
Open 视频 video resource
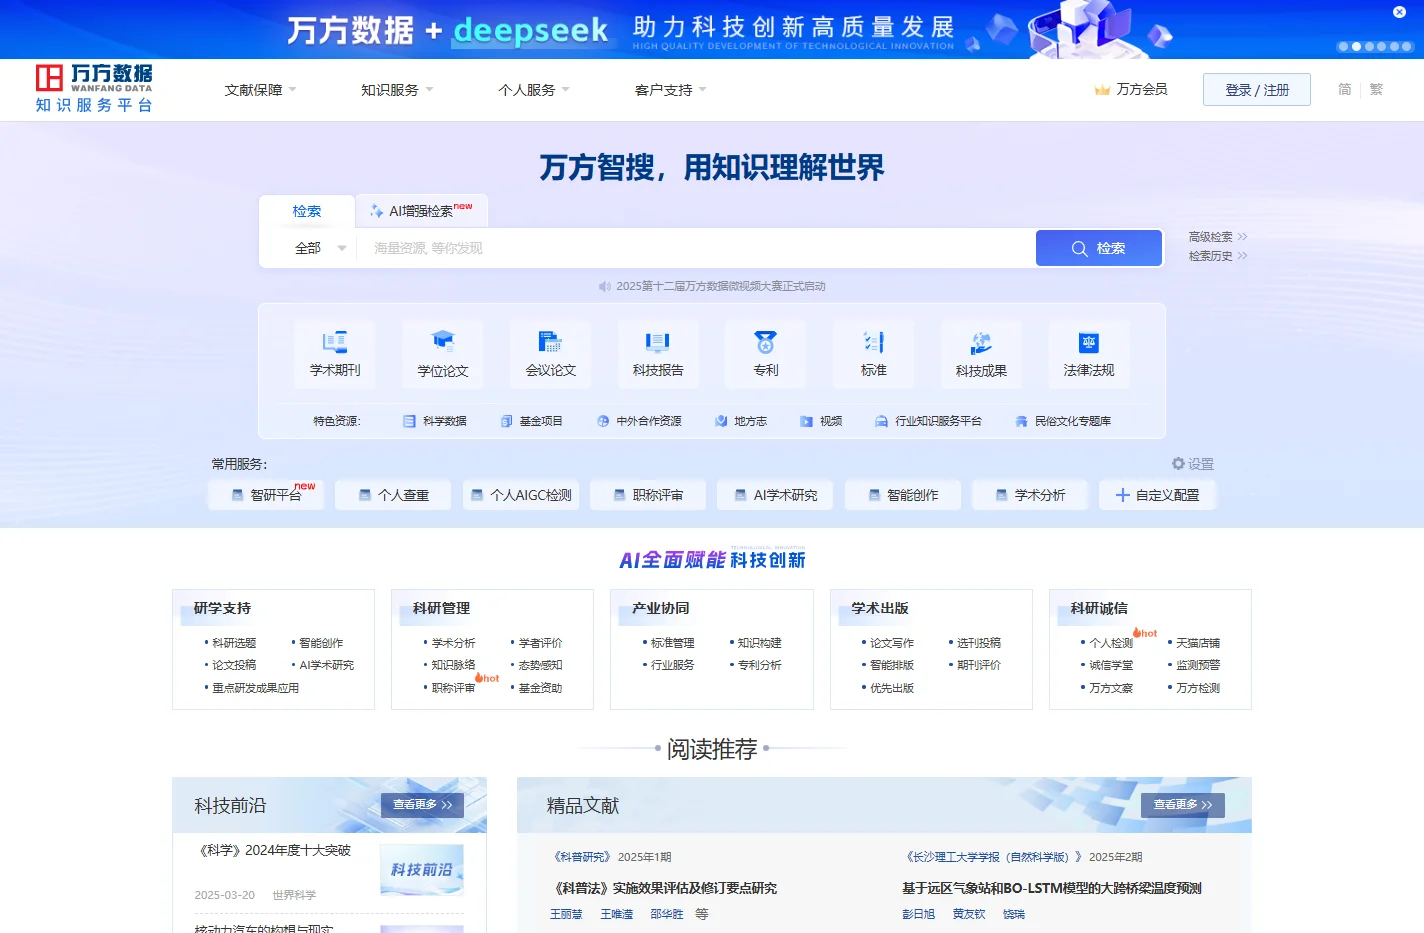click(821, 421)
